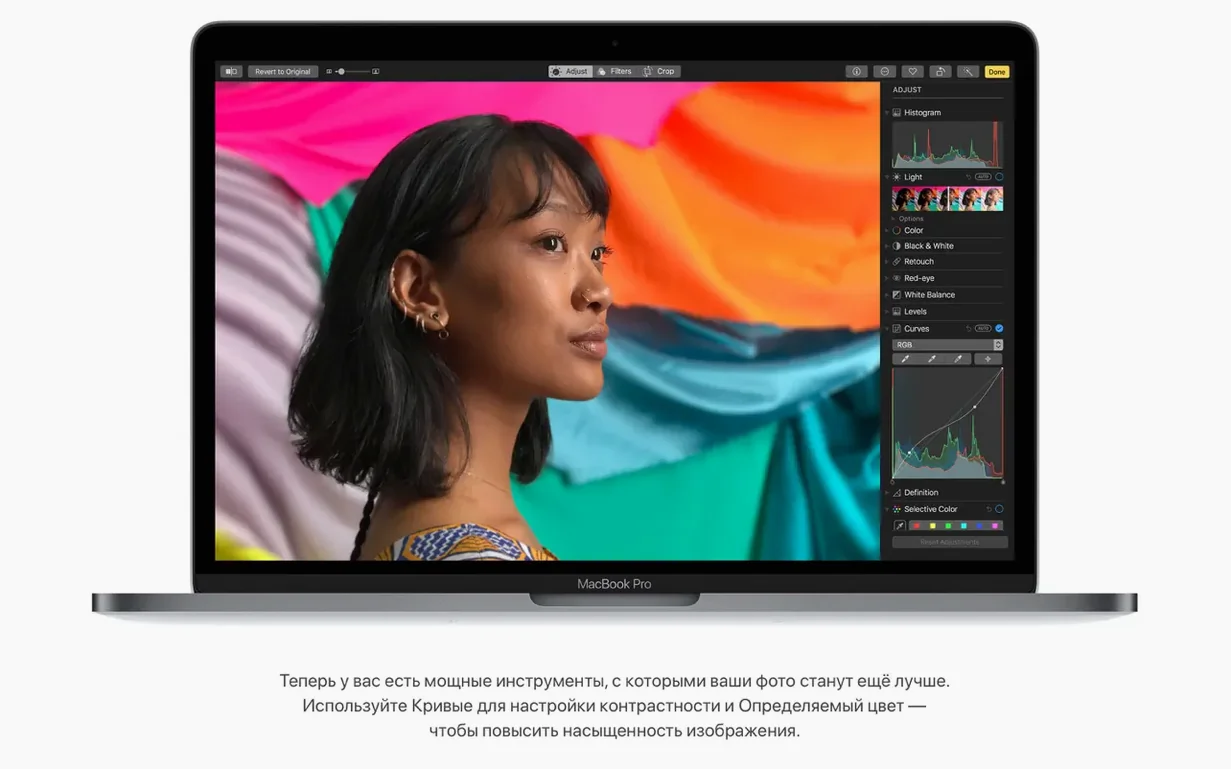This screenshot has width=1231, height=769.
Task: Collapse the Histogram section
Action: pyautogui.click(x=887, y=113)
